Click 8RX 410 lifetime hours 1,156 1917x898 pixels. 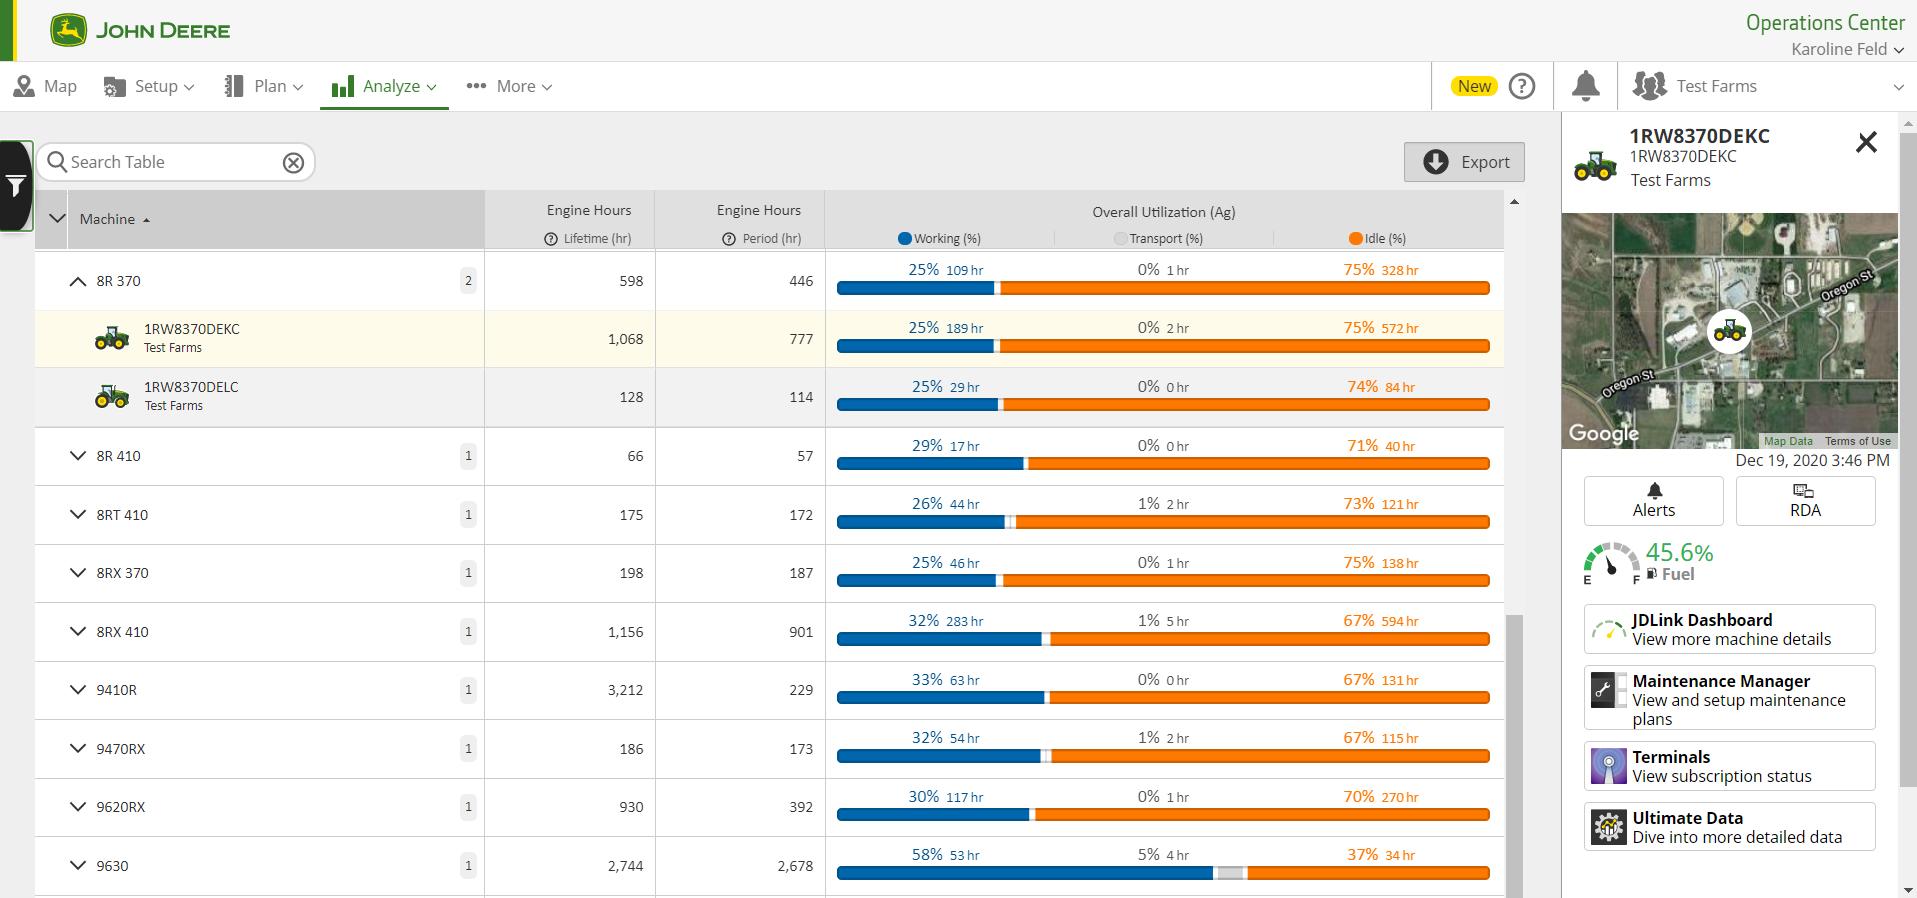click(x=625, y=632)
